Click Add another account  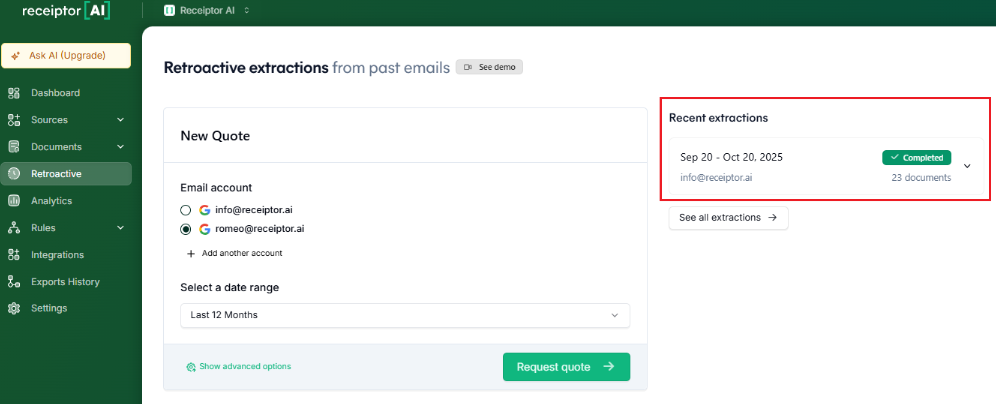point(234,253)
